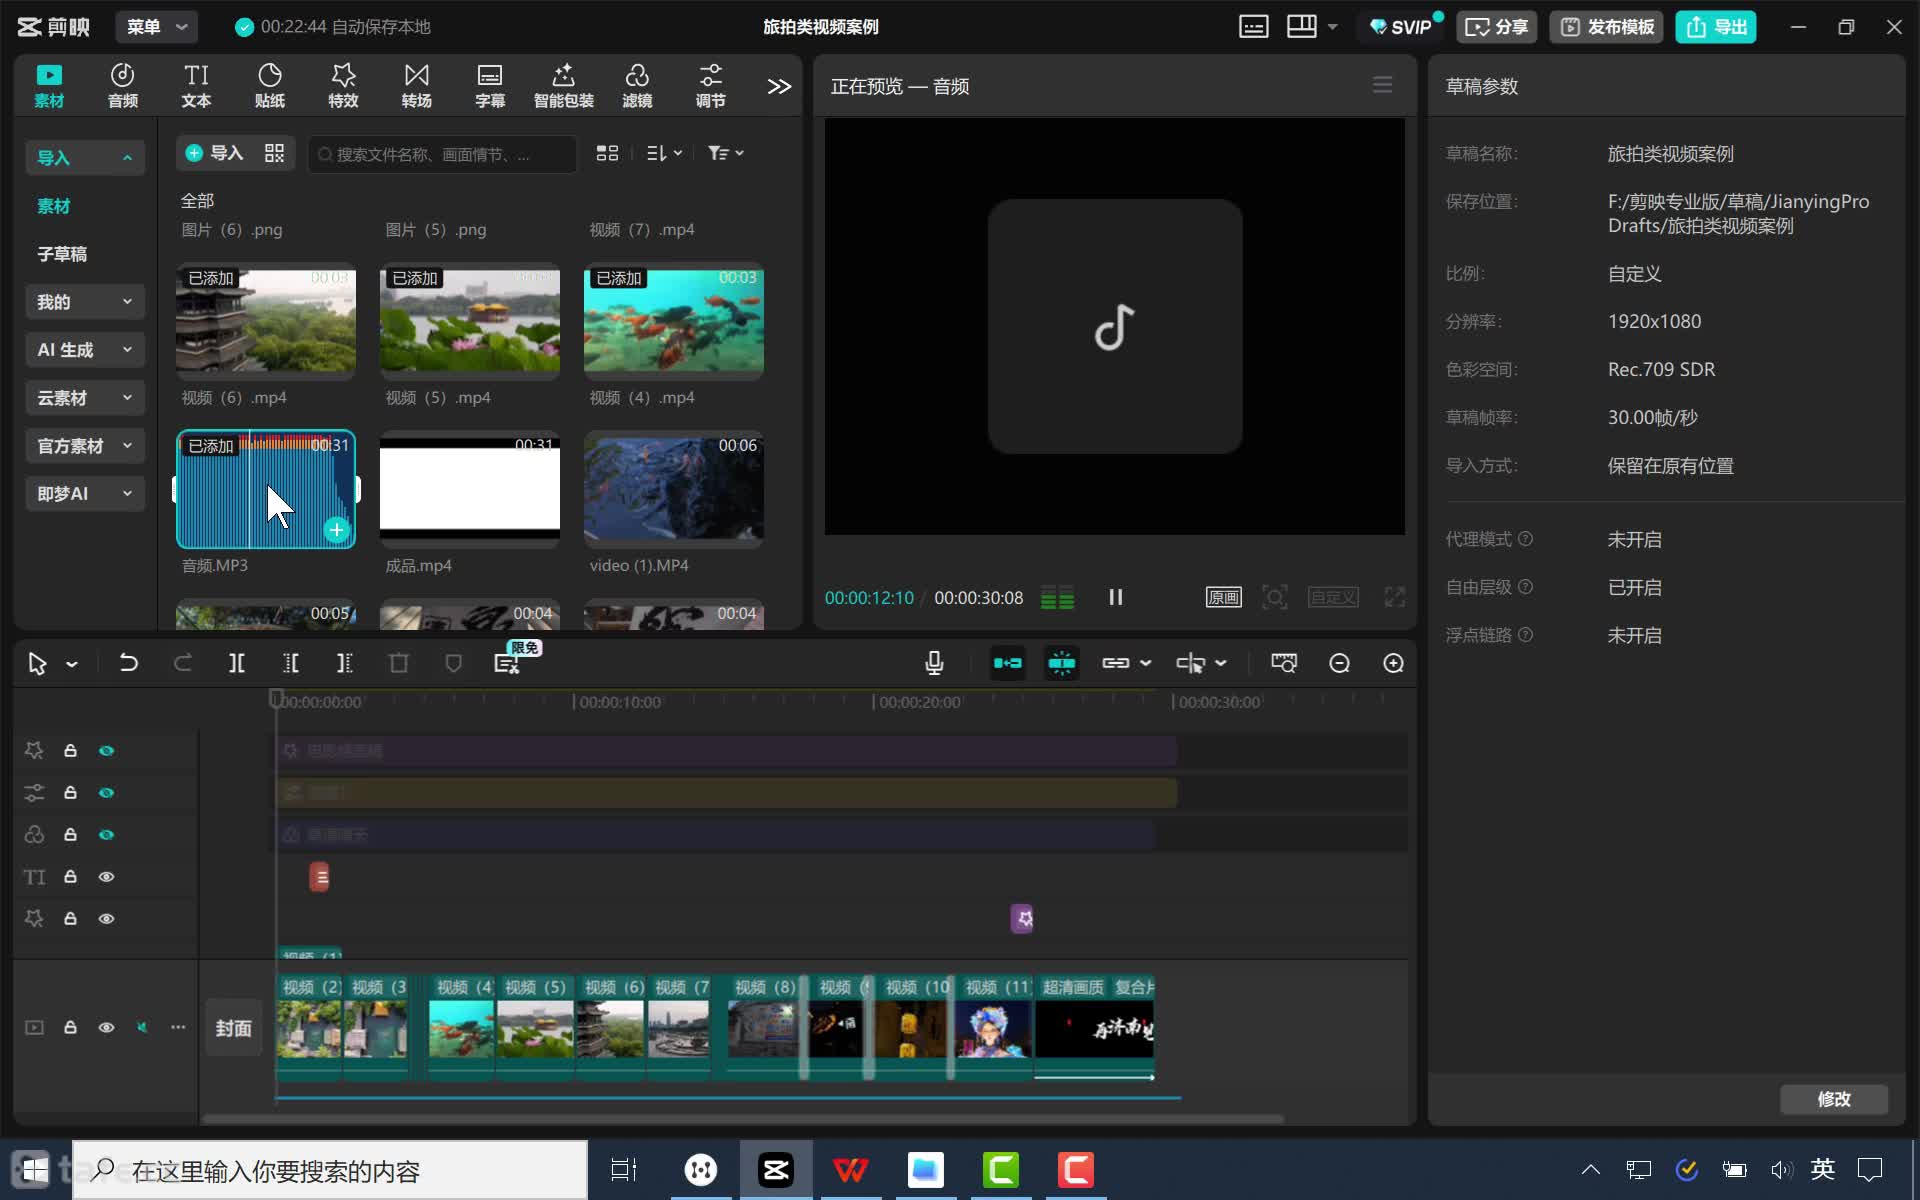1920x1200 pixels.
Task: Expand the 即梦AI sidebar section
Action: [x=85, y=494]
